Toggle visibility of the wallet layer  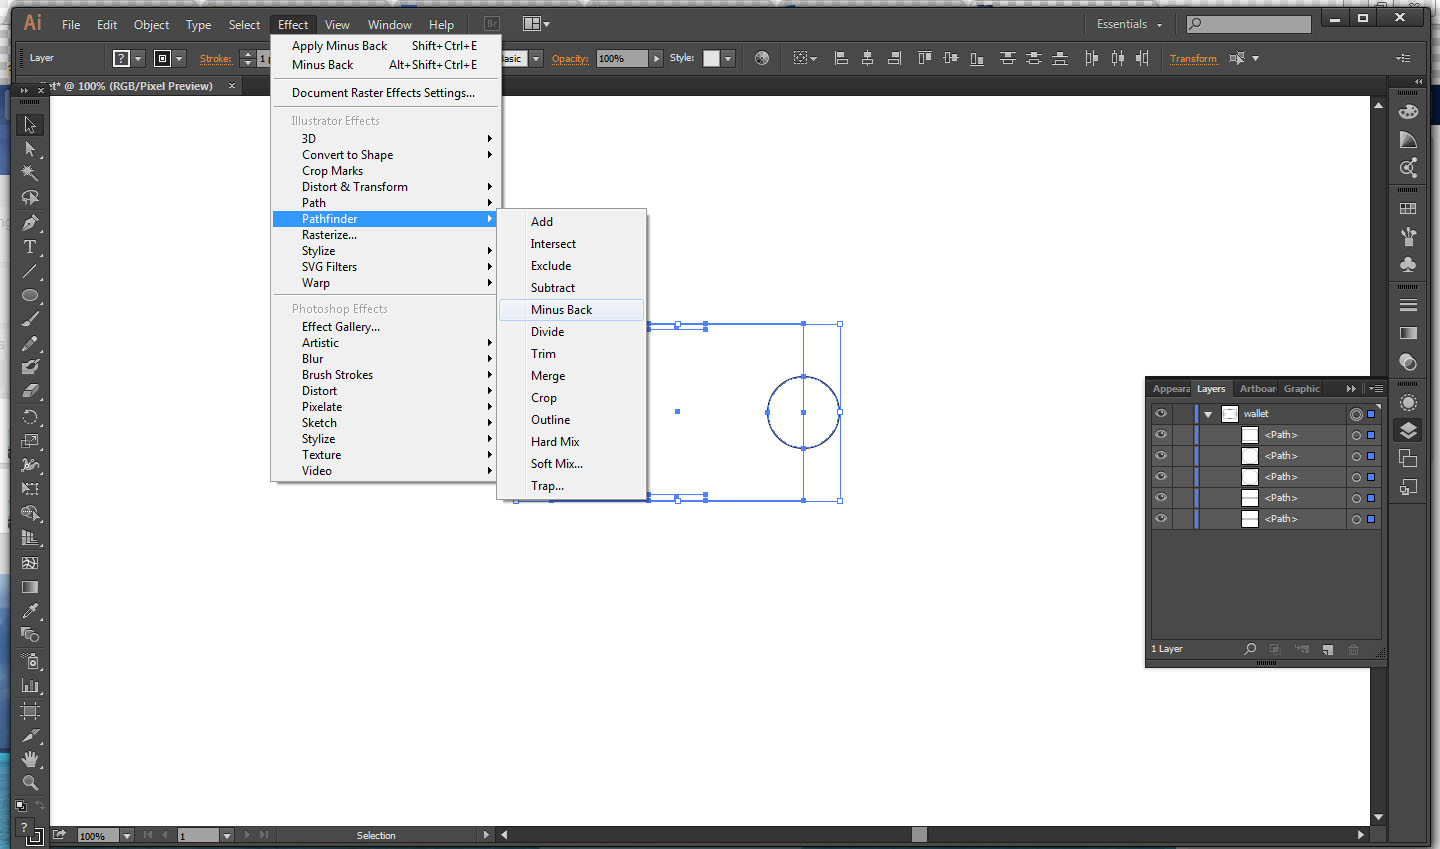1161,413
